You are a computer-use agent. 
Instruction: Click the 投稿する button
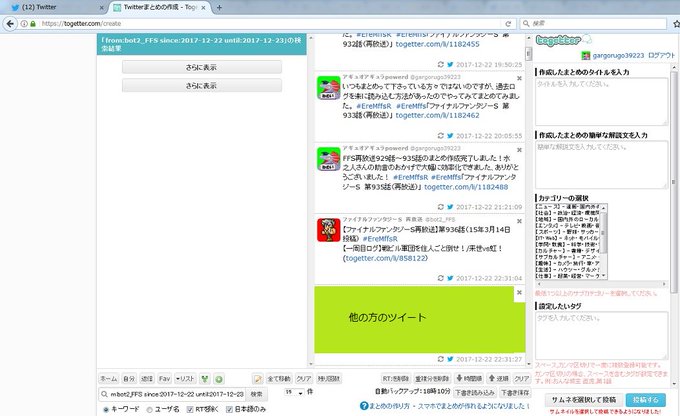pyautogui.click(x=645, y=400)
